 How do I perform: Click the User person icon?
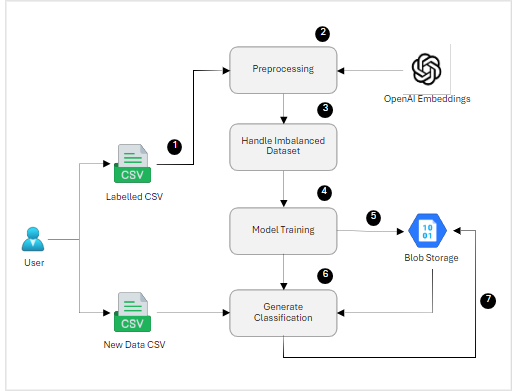33,239
